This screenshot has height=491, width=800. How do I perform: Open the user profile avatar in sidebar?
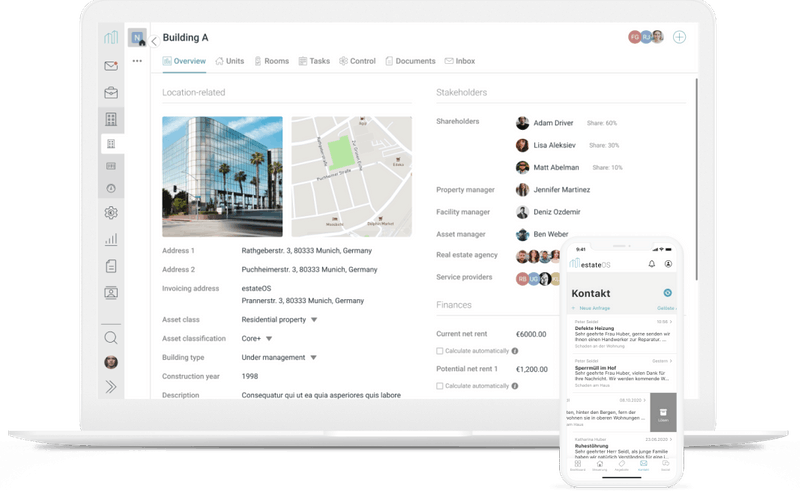pyautogui.click(x=111, y=362)
